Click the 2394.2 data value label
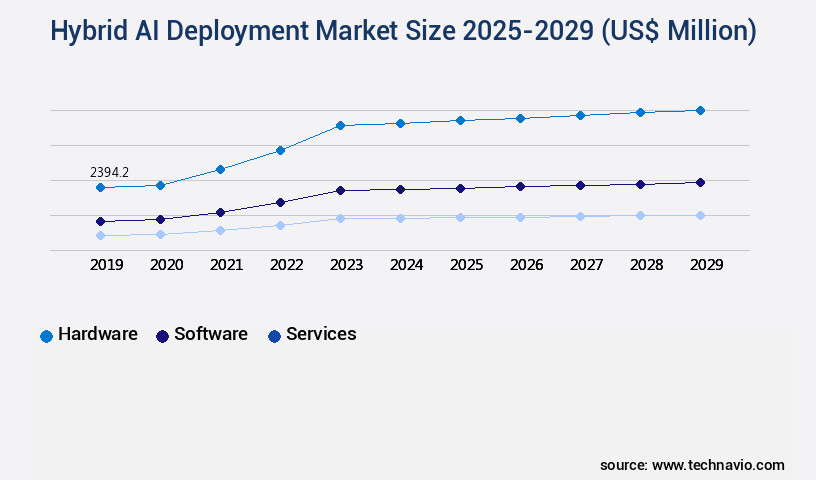Screen dimensions: 816x480 [109, 172]
